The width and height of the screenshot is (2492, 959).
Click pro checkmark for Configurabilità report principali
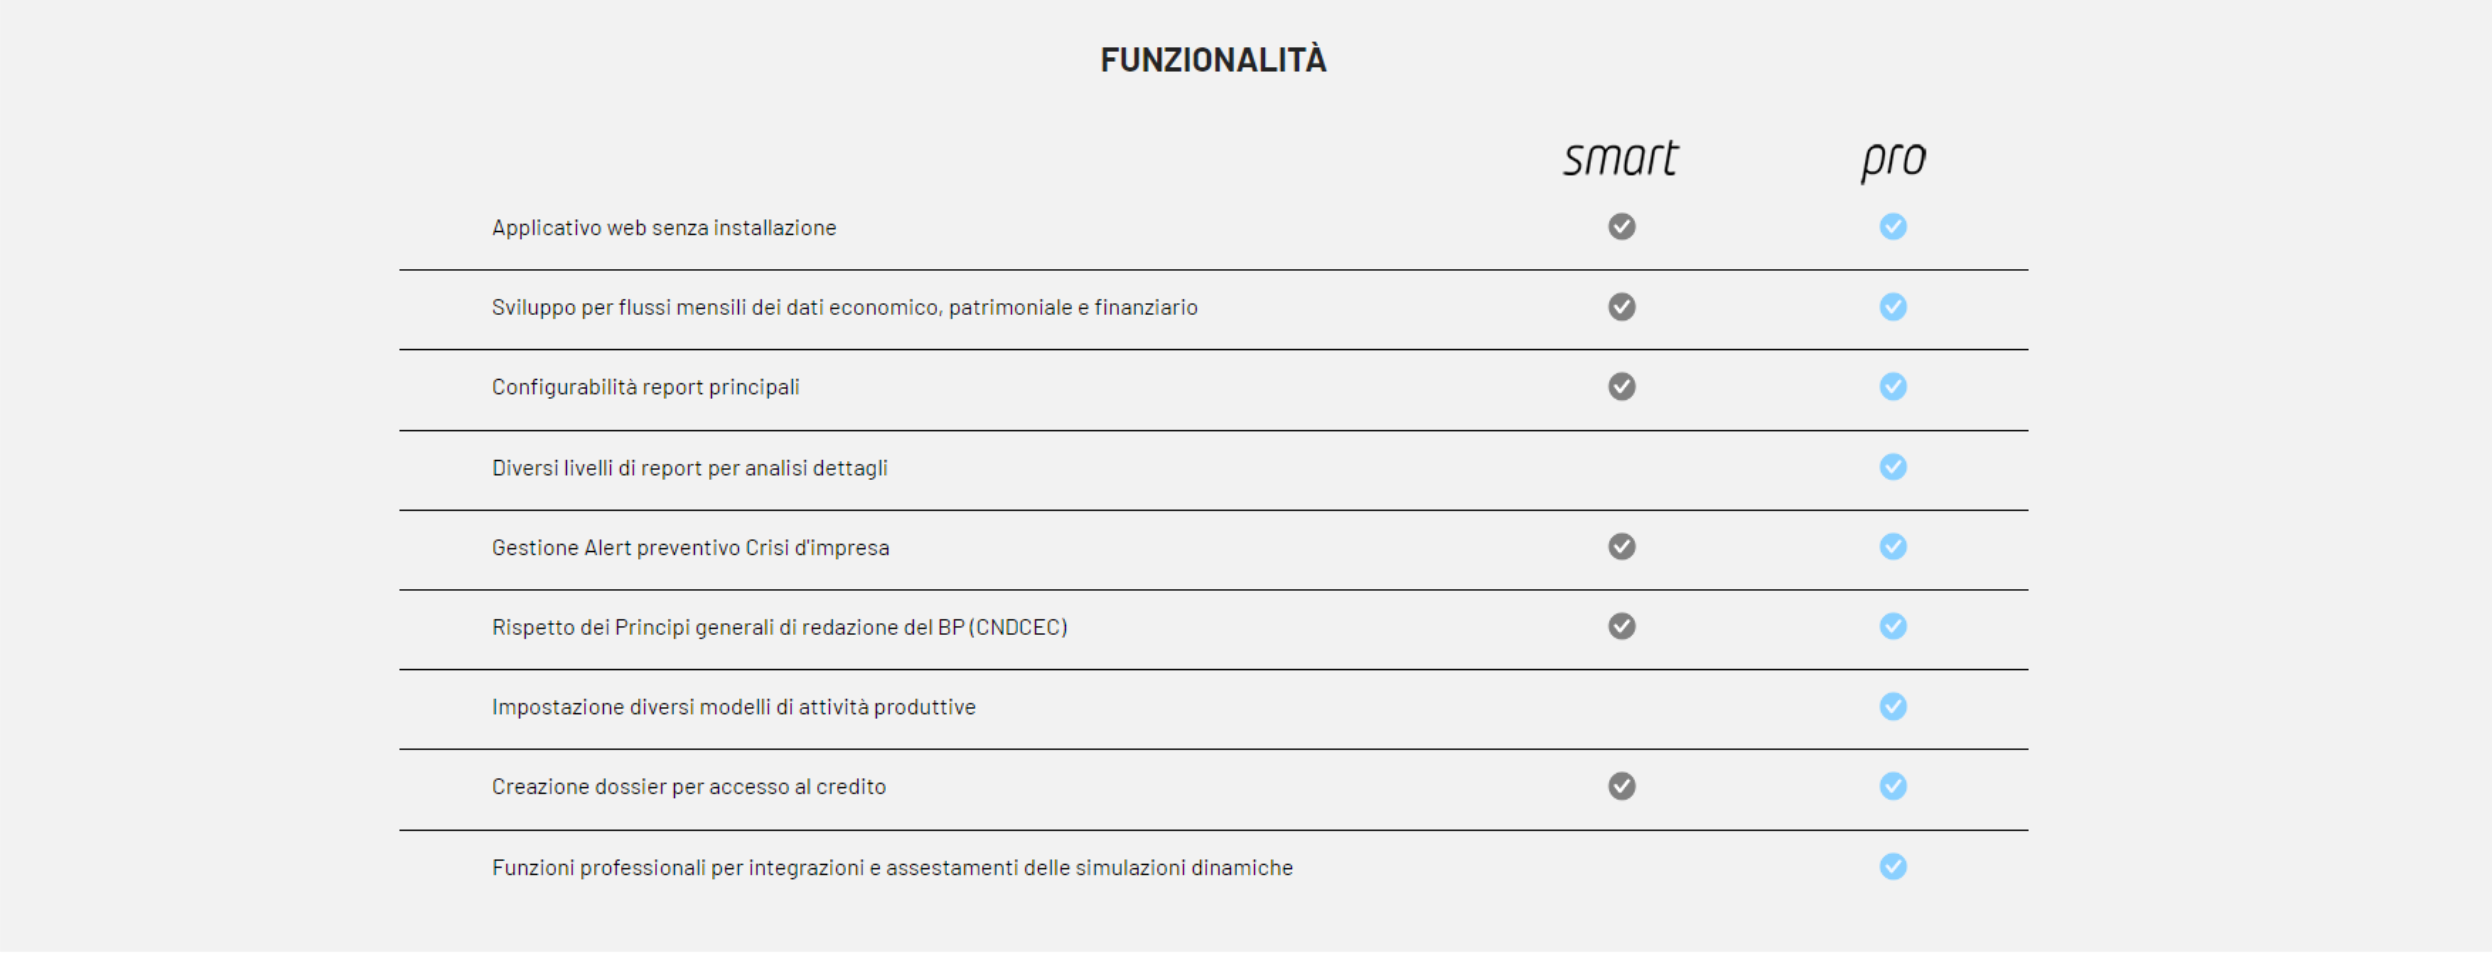tap(1893, 386)
